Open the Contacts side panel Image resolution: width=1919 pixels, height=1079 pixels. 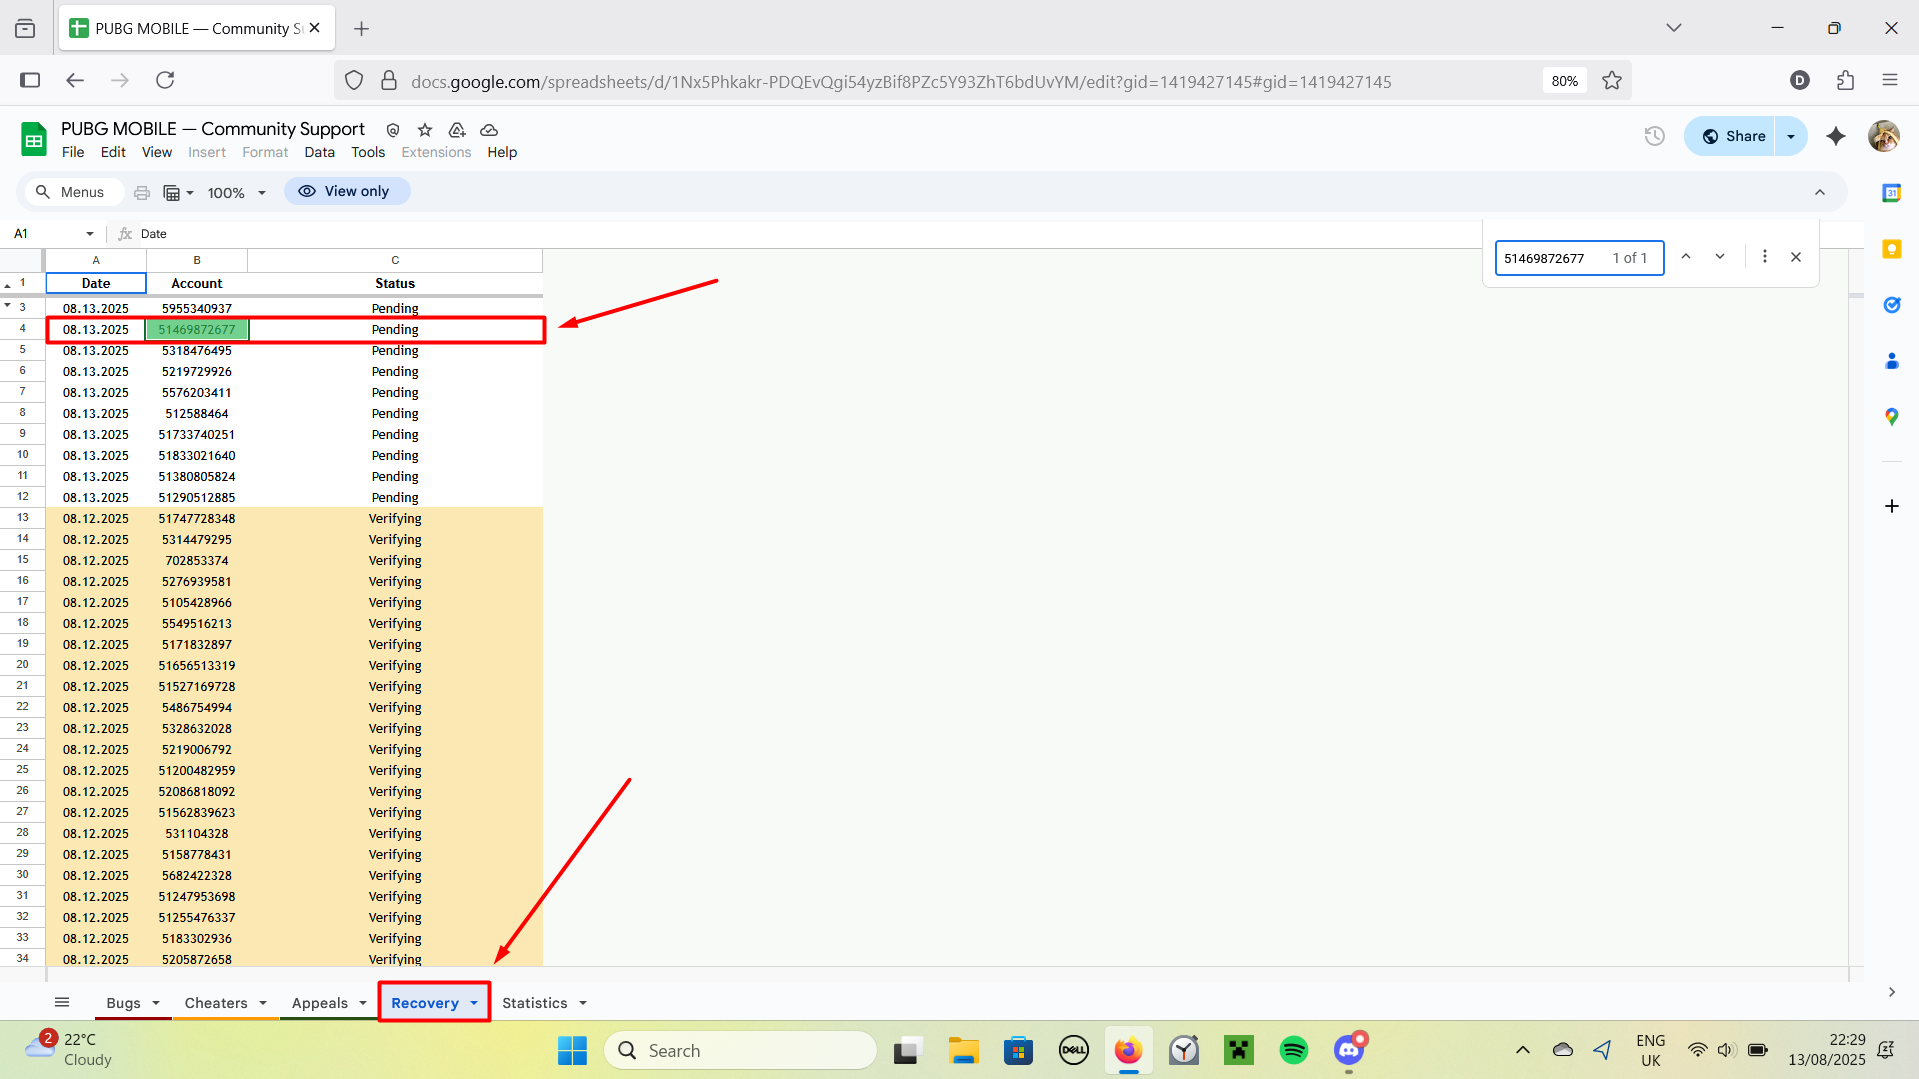[x=1891, y=361]
